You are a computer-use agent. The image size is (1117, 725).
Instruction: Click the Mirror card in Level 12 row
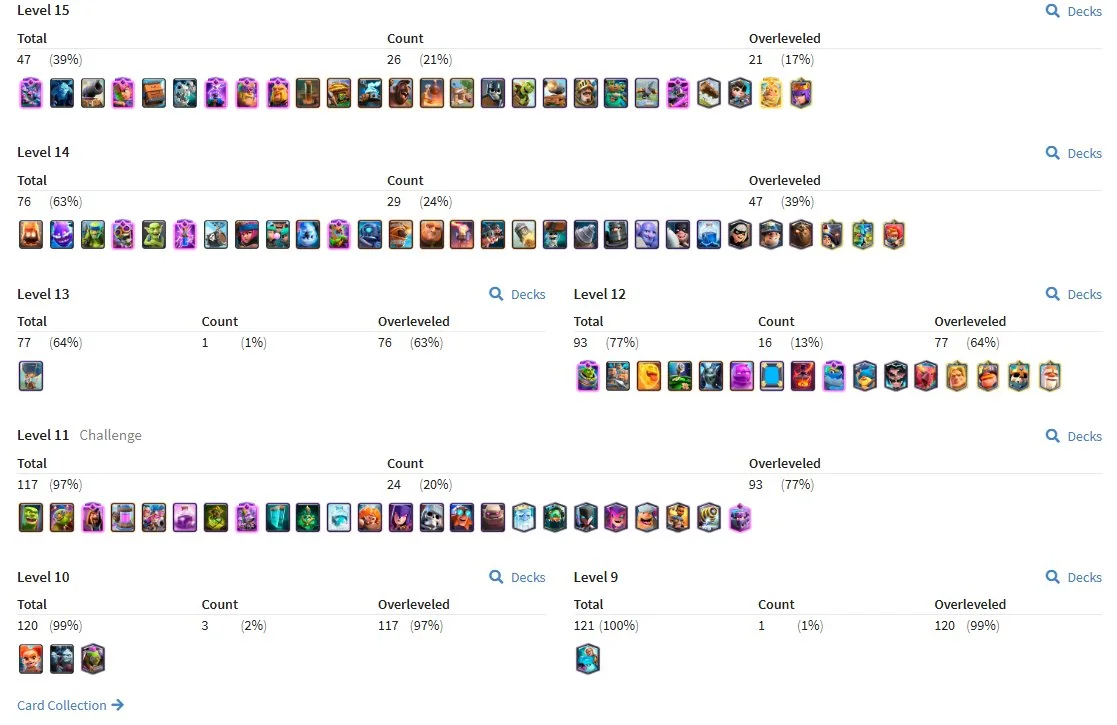[x=772, y=376]
